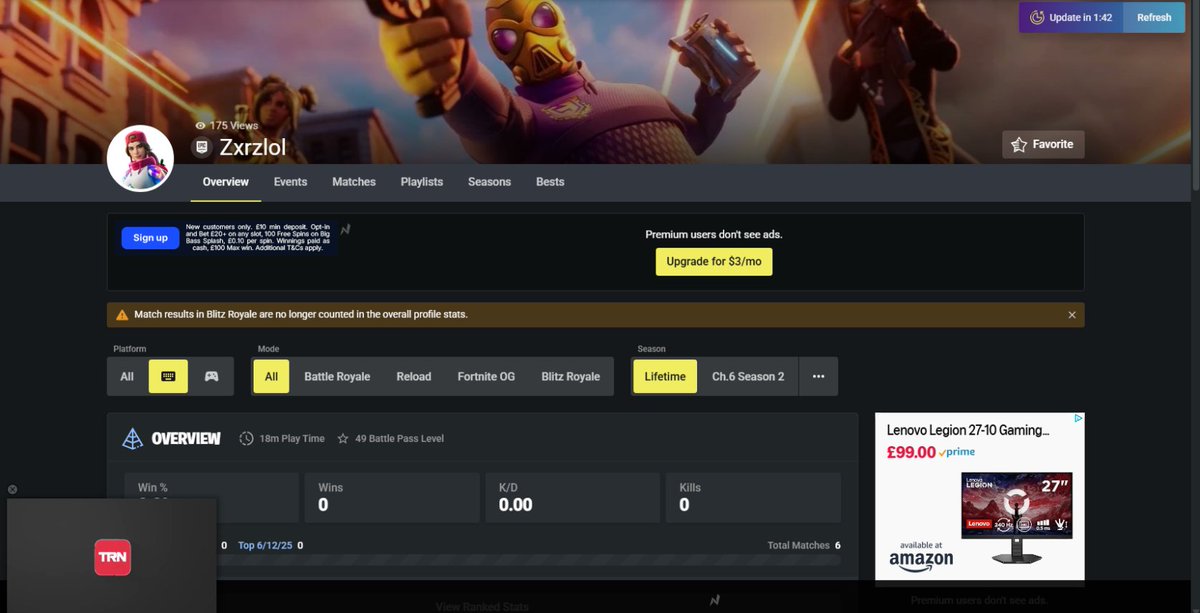The height and width of the screenshot is (613, 1200).
Task: Click the Refresh button
Action: click(1154, 17)
